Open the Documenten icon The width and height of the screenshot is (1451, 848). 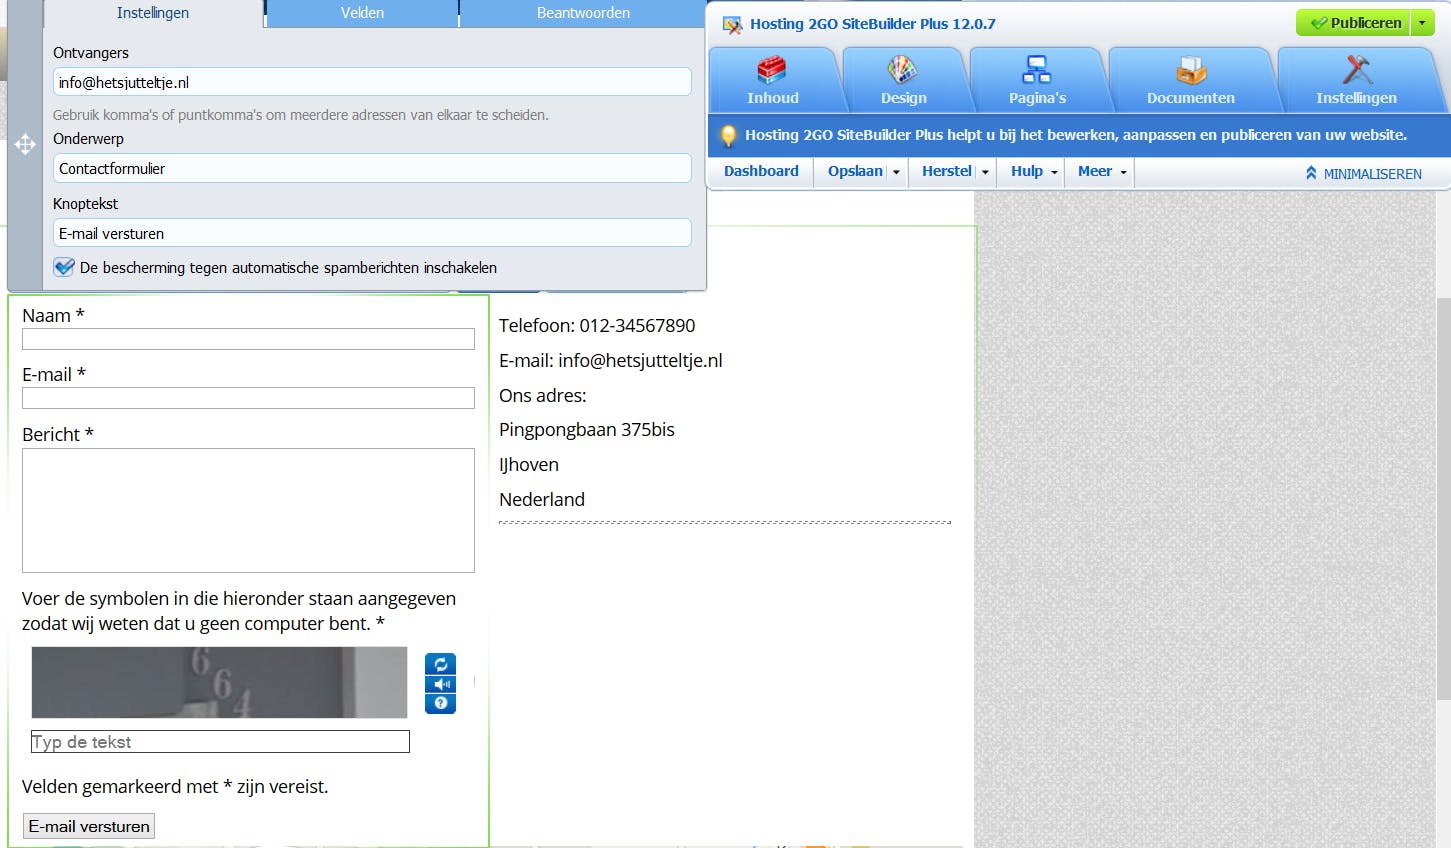tap(1191, 70)
